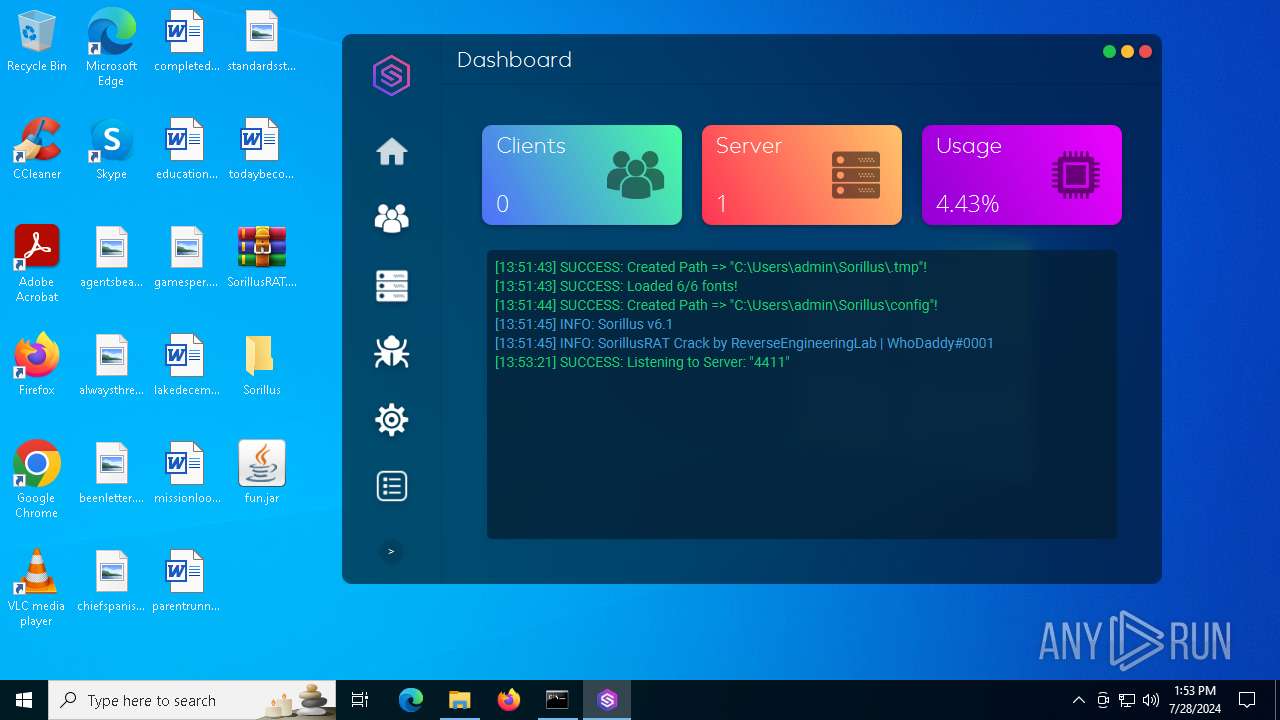
Task: Open Task View on the taskbar
Action: (360, 700)
